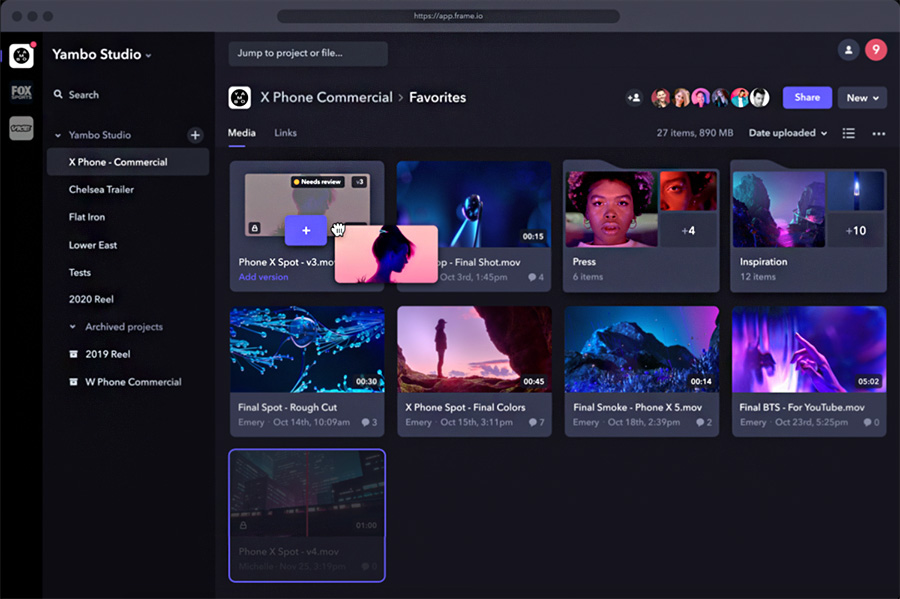Click the 27 items, 890 MB summary text
The image size is (900, 599).
(695, 133)
